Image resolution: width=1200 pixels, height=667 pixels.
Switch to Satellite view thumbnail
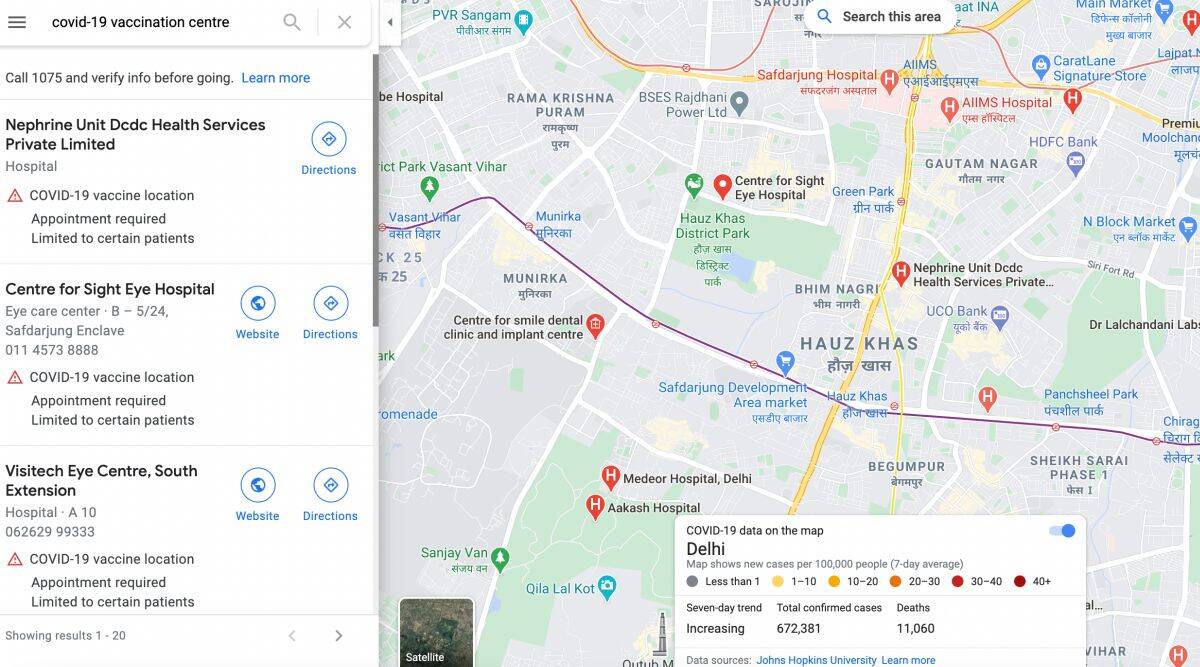(436, 633)
